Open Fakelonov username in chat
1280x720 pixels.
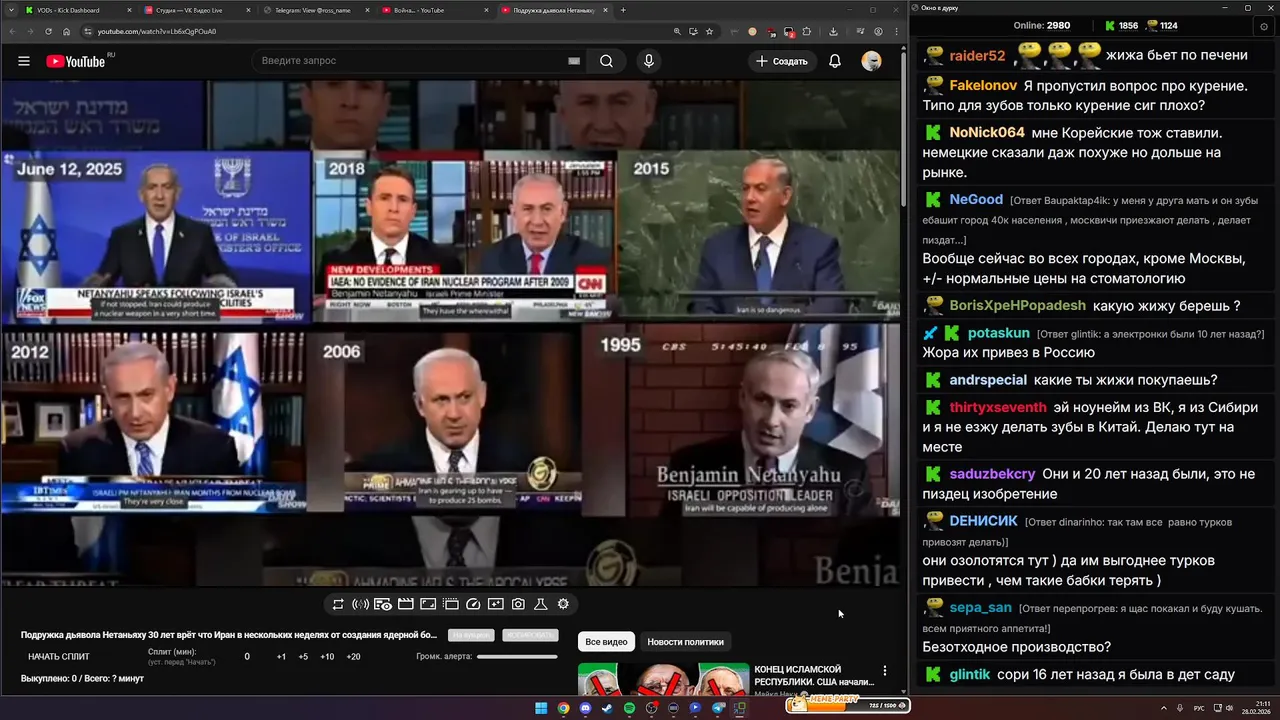point(983,86)
